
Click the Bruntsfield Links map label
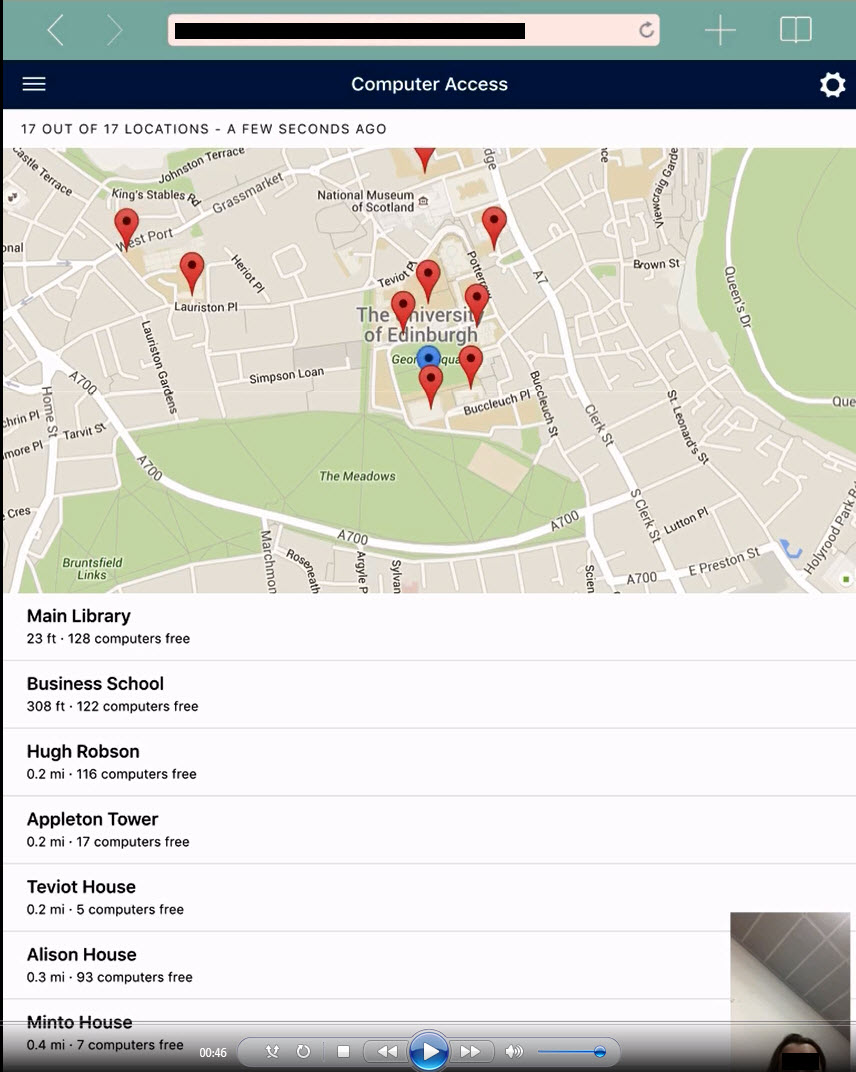(92, 568)
